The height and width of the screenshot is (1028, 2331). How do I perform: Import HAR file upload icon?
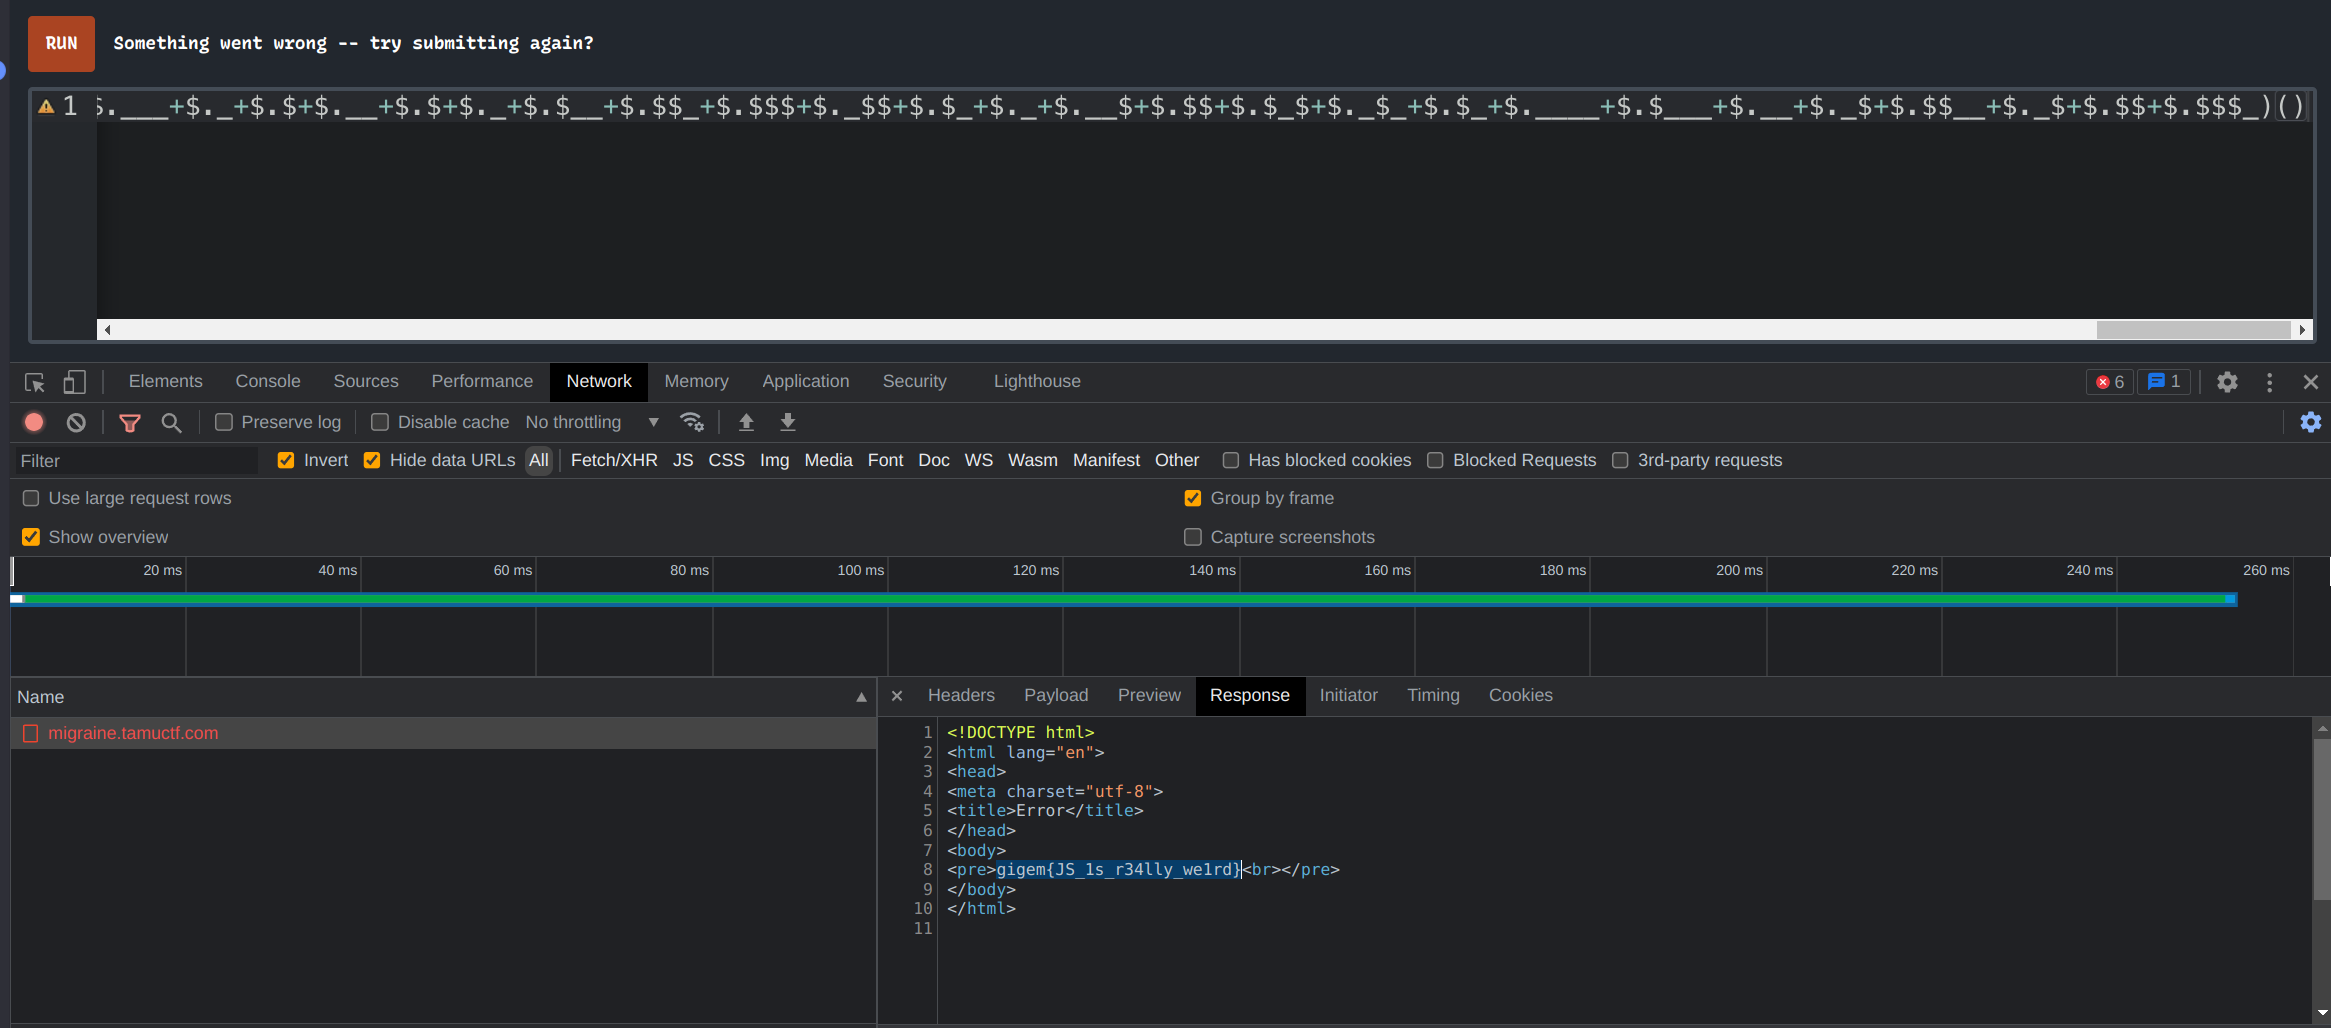click(x=746, y=422)
